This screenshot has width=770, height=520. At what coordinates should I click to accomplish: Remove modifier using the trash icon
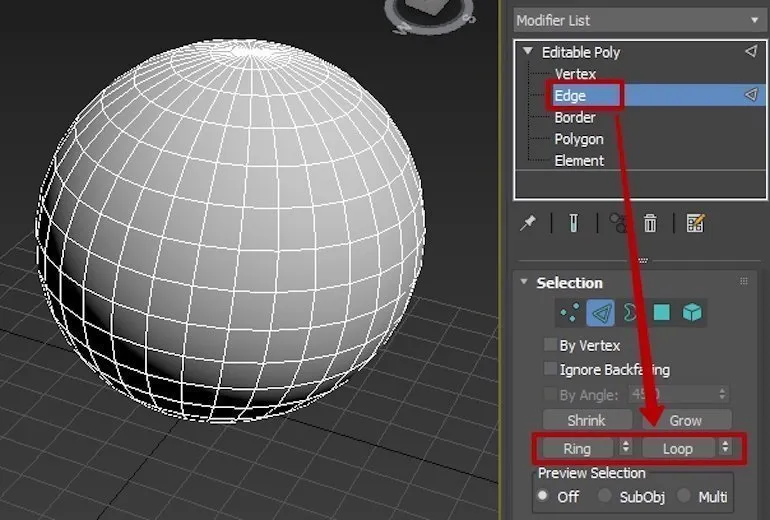tap(650, 223)
